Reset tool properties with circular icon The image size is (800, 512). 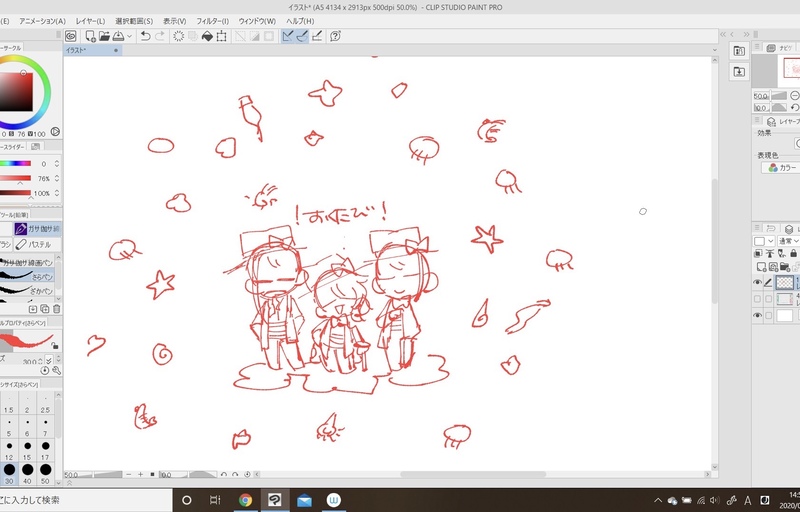(45, 371)
